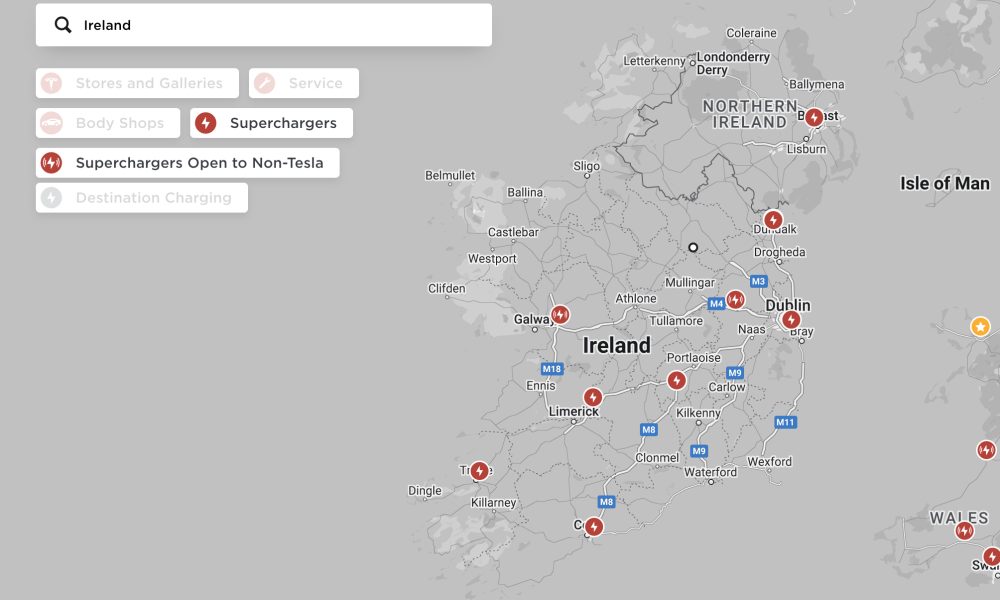Toggle the Service filter
This screenshot has width=1000, height=600.
(x=304, y=83)
